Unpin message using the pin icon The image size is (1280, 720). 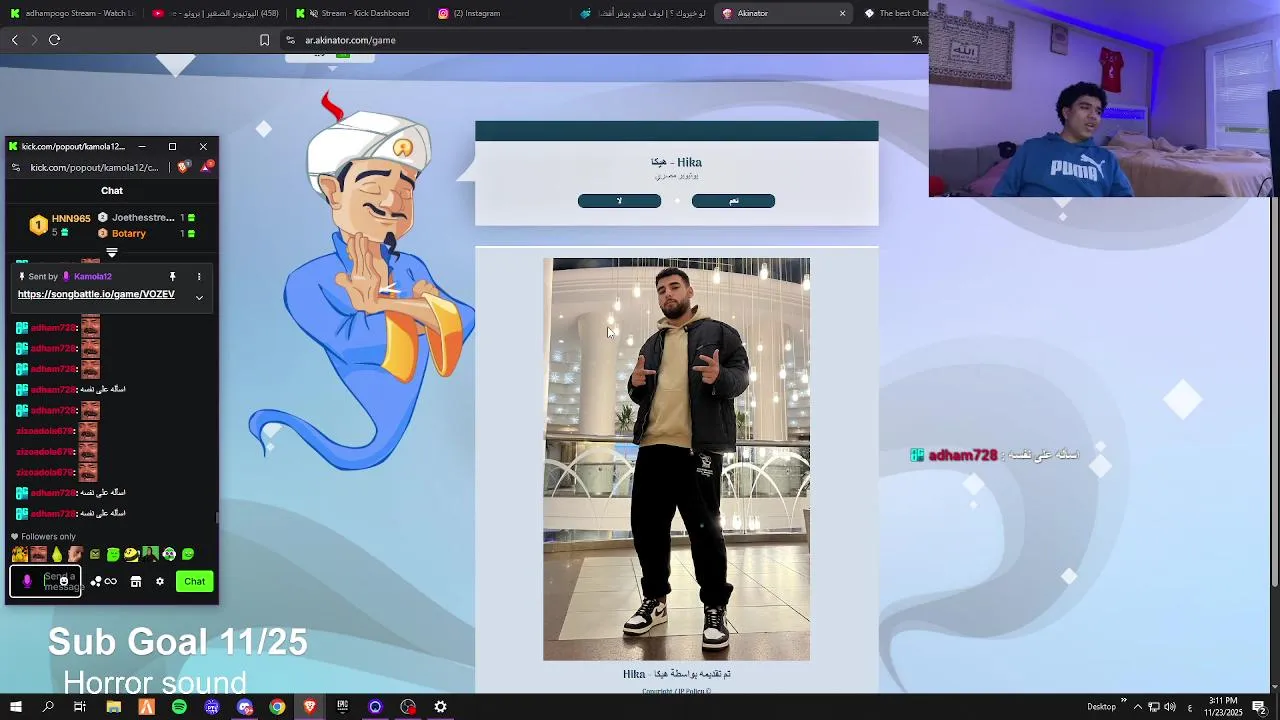[x=172, y=276]
